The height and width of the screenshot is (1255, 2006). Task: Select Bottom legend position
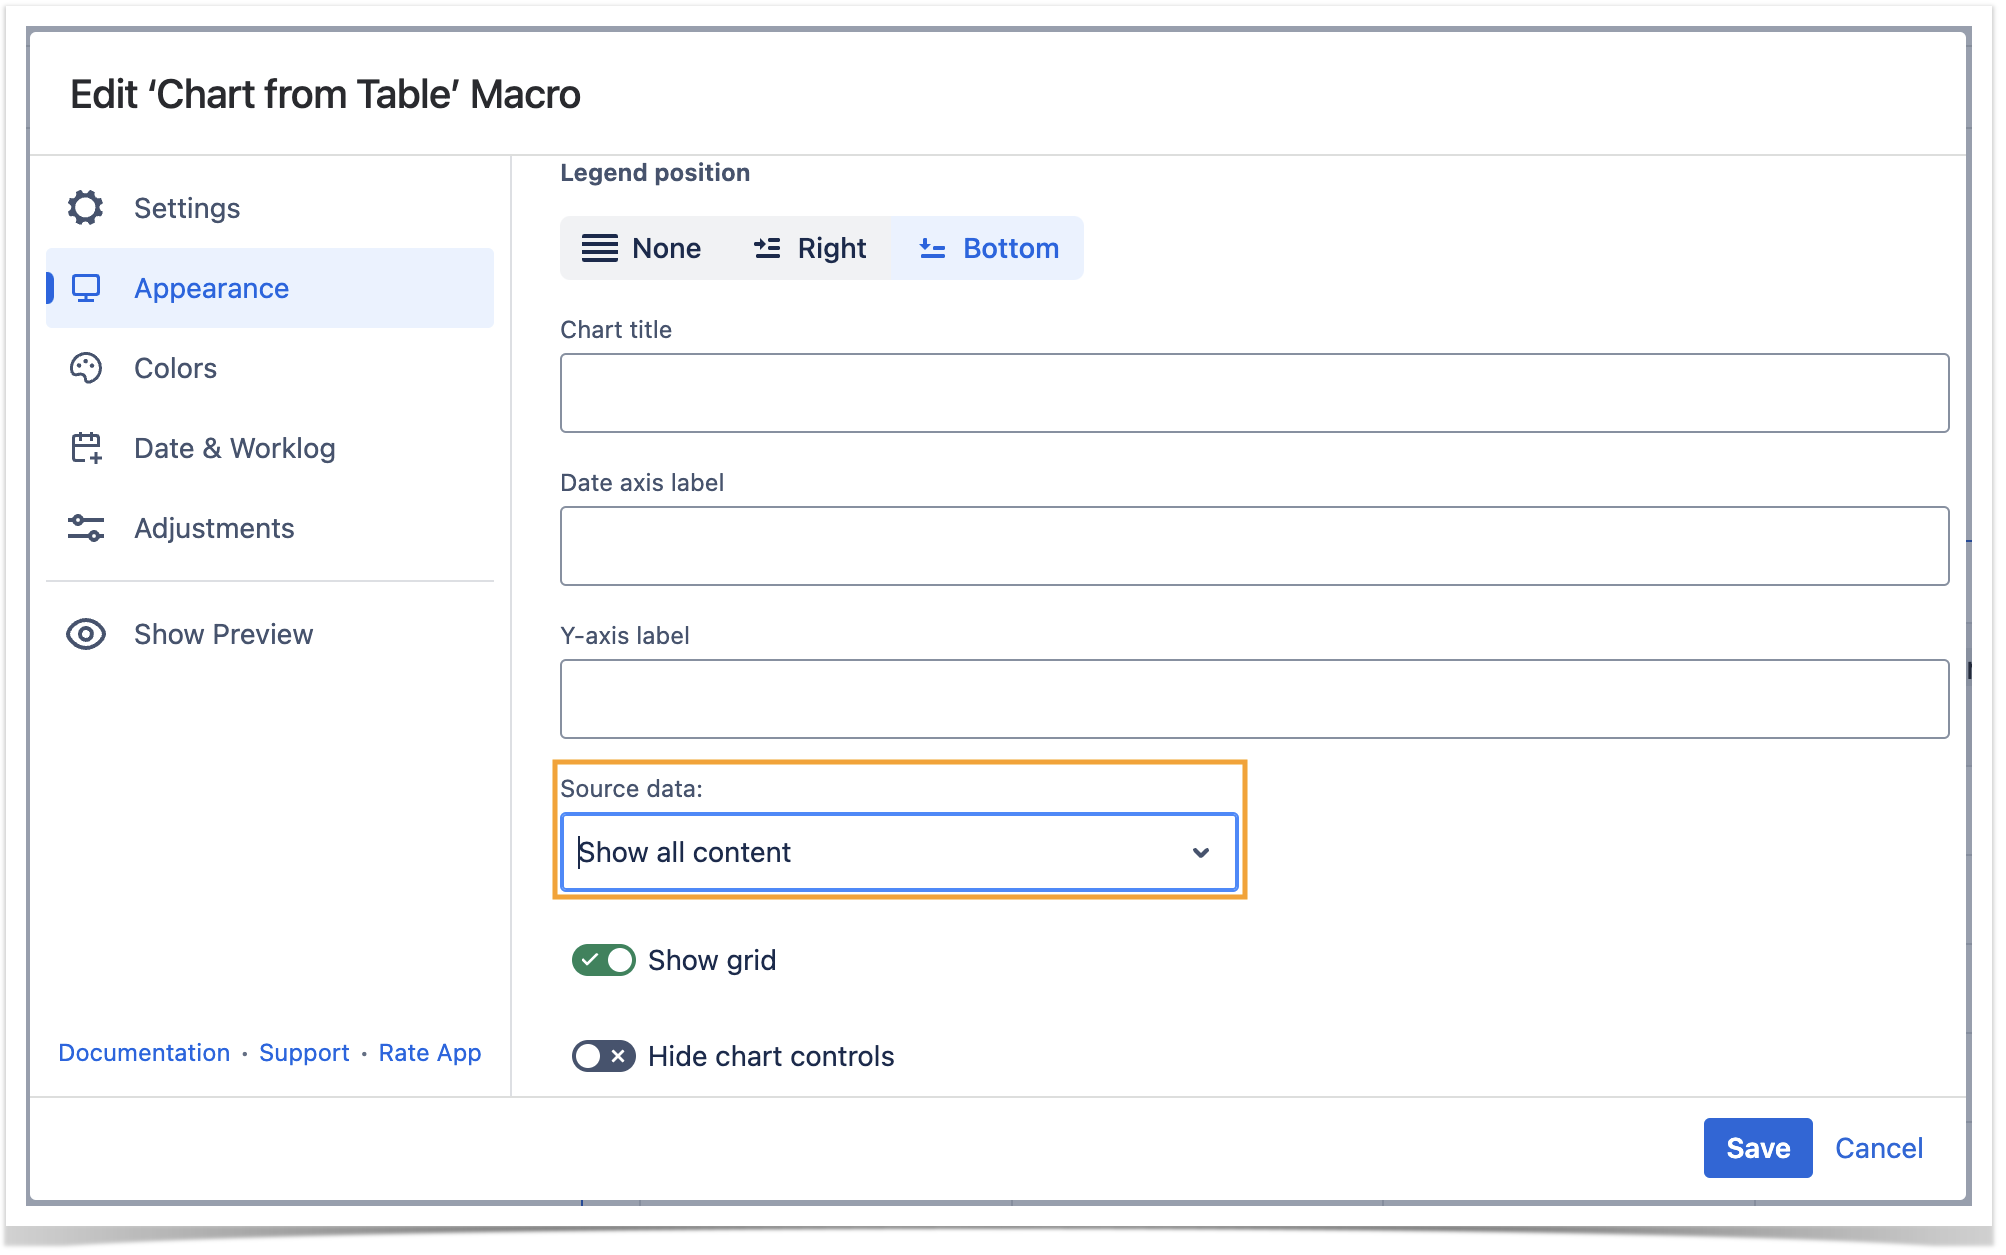[x=987, y=248]
